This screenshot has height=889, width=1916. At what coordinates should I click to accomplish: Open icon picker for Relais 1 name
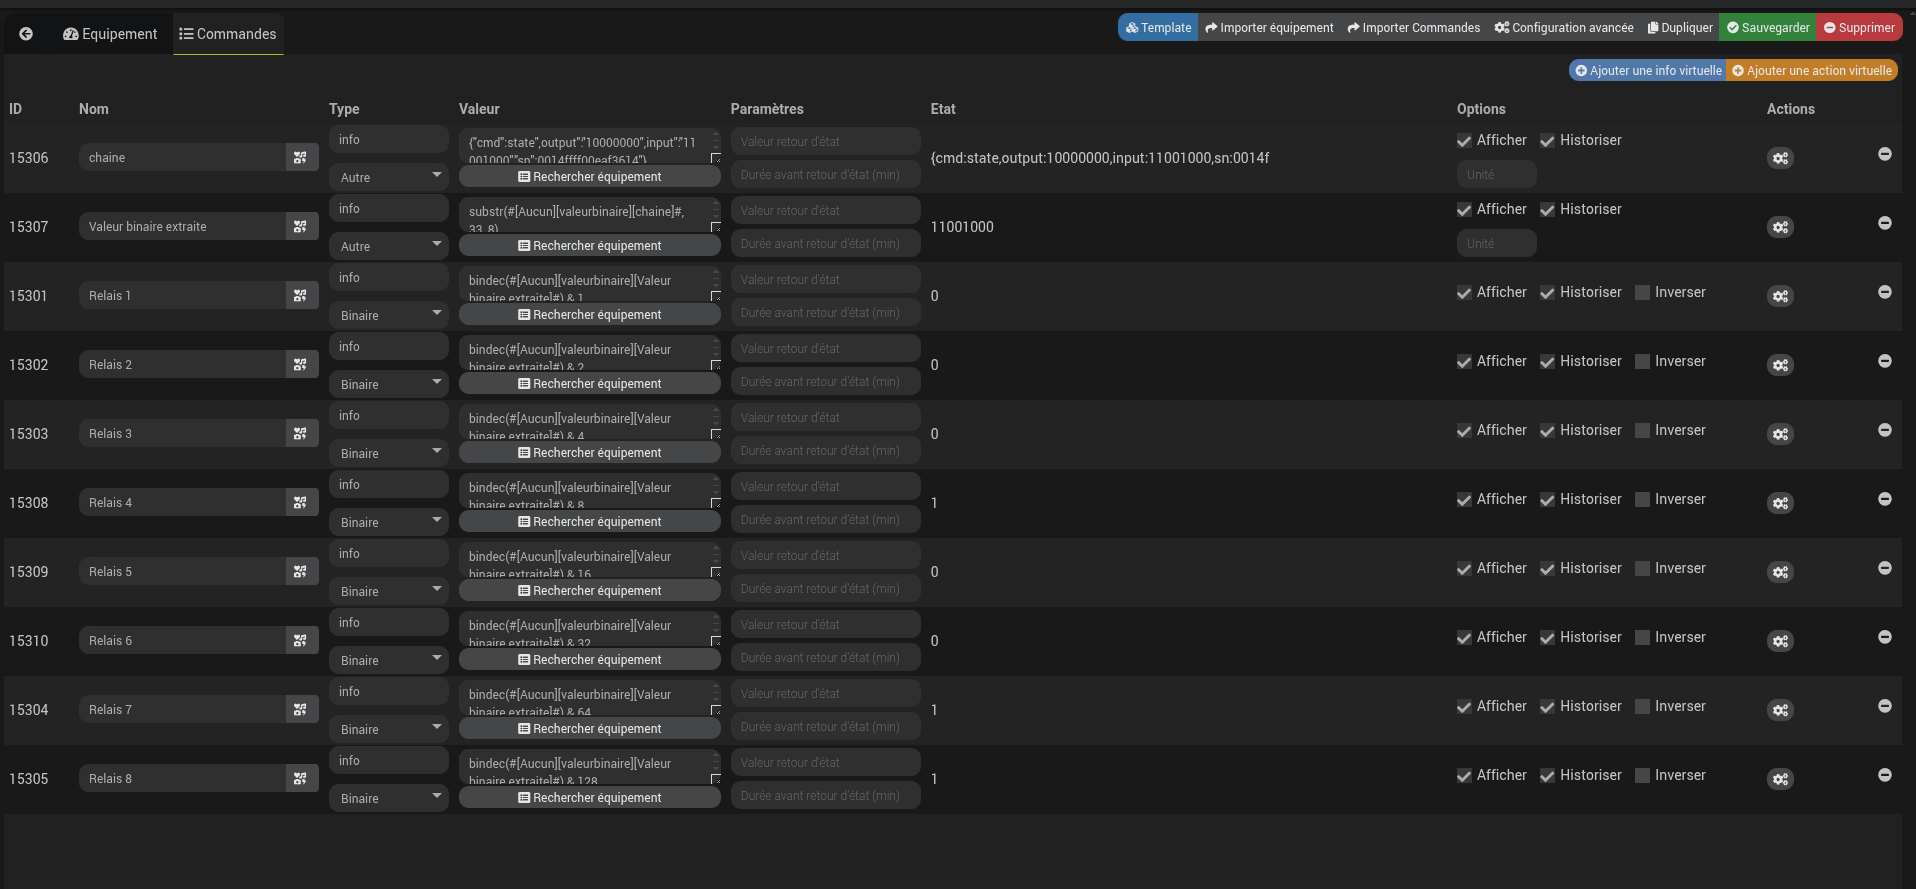pos(300,296)
